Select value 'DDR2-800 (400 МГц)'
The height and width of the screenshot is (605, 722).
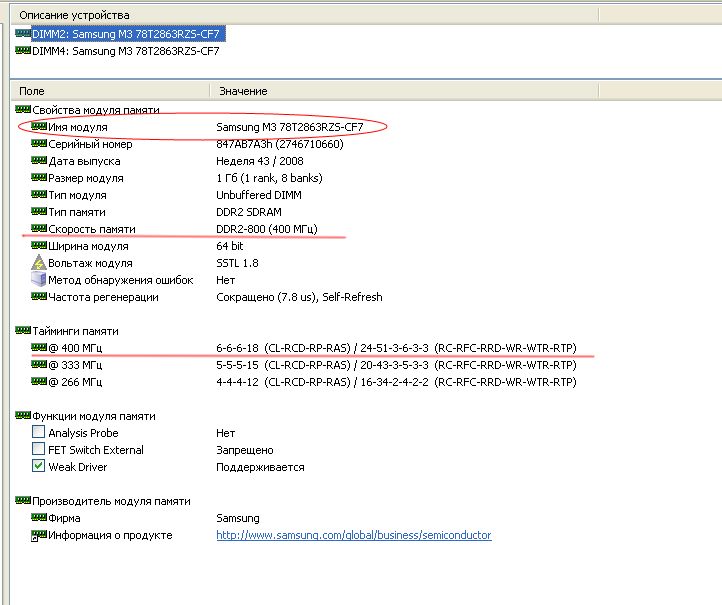coord(267,229)
